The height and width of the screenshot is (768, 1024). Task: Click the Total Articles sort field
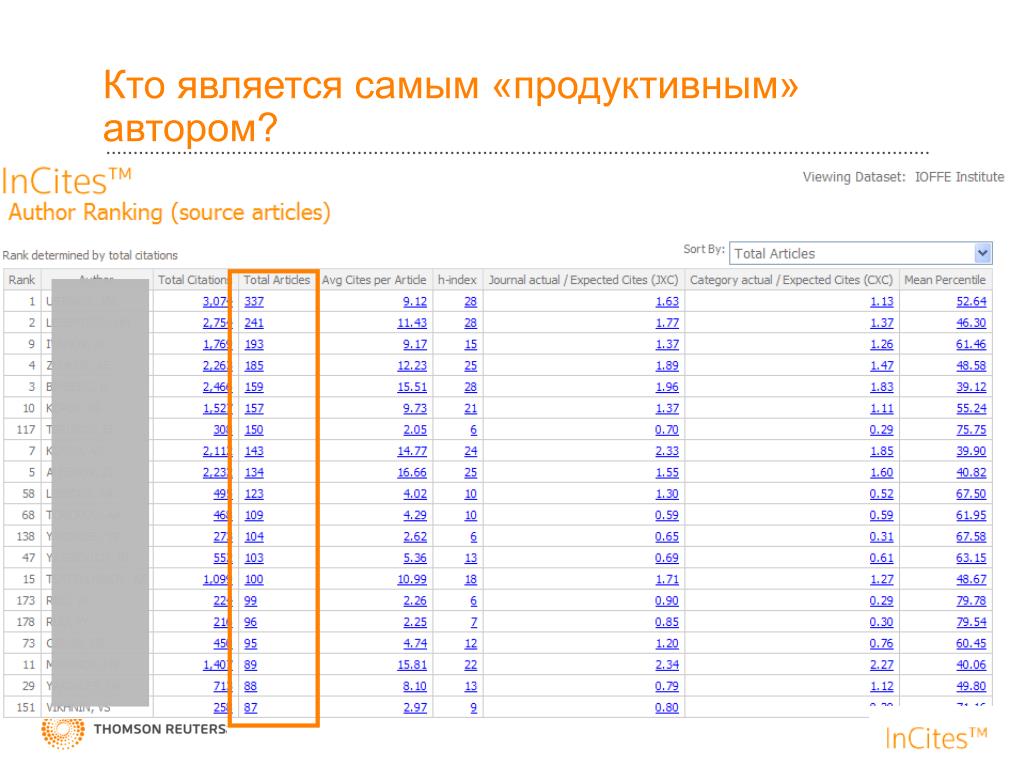(x=860, y=253)
